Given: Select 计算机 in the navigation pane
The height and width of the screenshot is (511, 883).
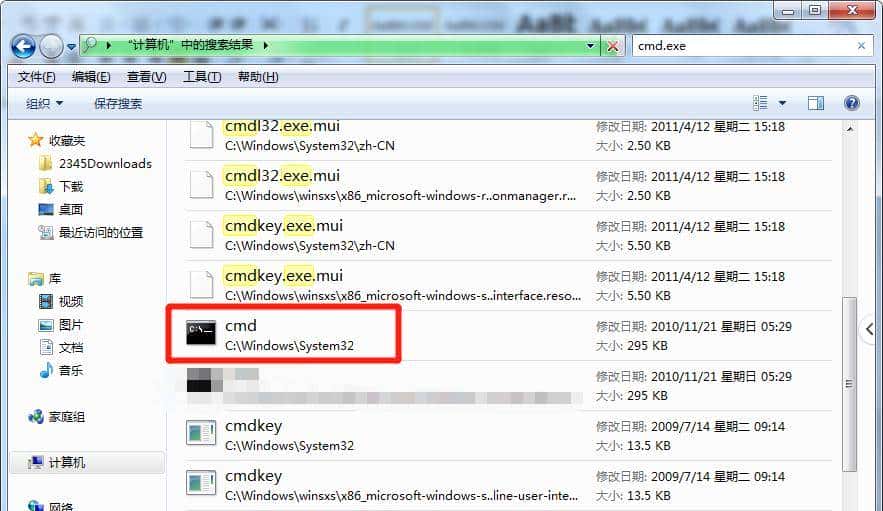Looking at the screenshot, I should click(x=67, y=462).
